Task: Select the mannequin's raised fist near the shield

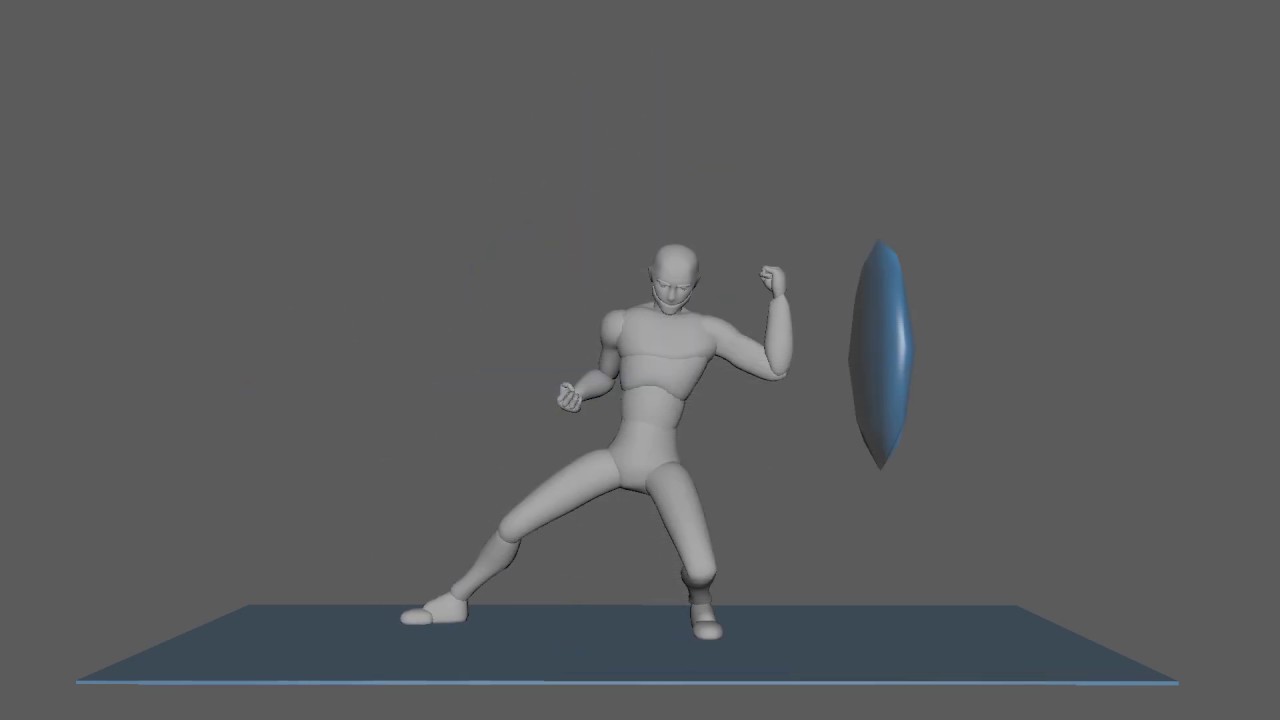Action: click(x=772, y=280)
